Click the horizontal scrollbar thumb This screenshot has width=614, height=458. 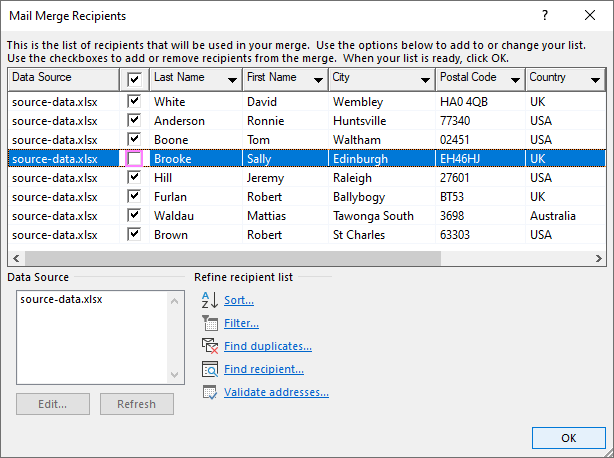click(233, 258)
